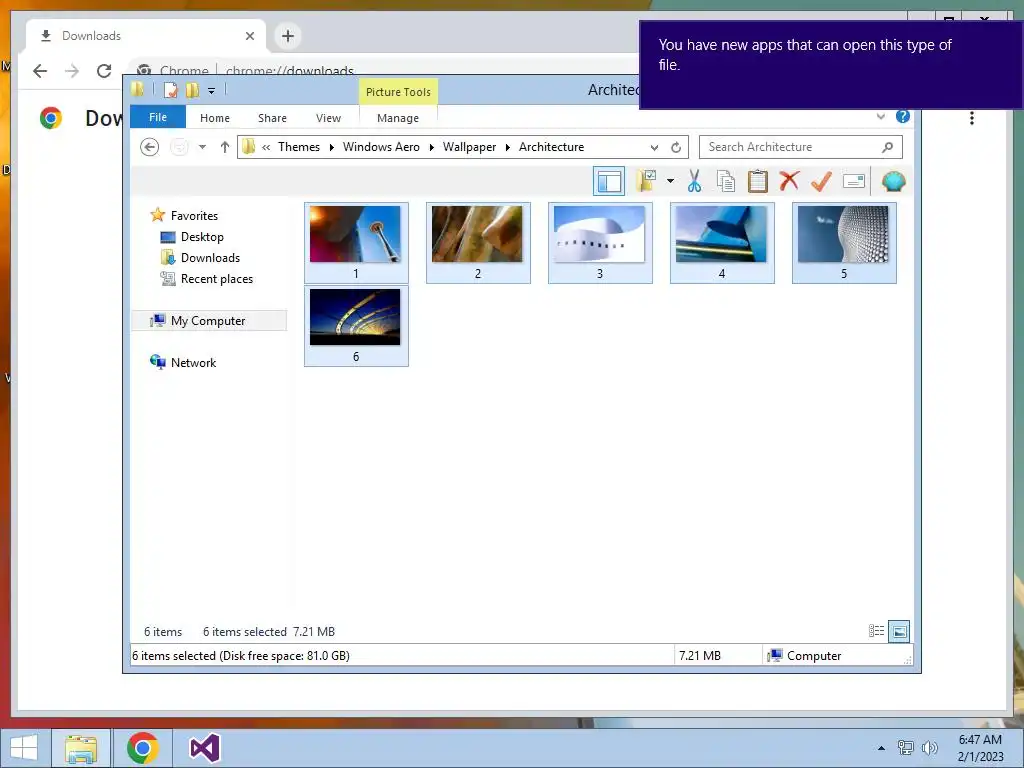Click the New Folder icon in quick access toolbar
Image resolution: width=1024 pixels, height=768 pixels.
pos(192,90)
